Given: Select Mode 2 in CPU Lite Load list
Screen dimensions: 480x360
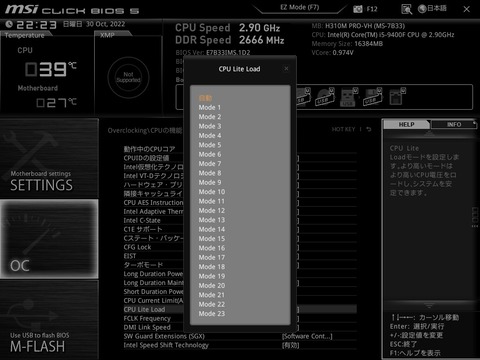Looking at the screenshot, I should (210, 117).
